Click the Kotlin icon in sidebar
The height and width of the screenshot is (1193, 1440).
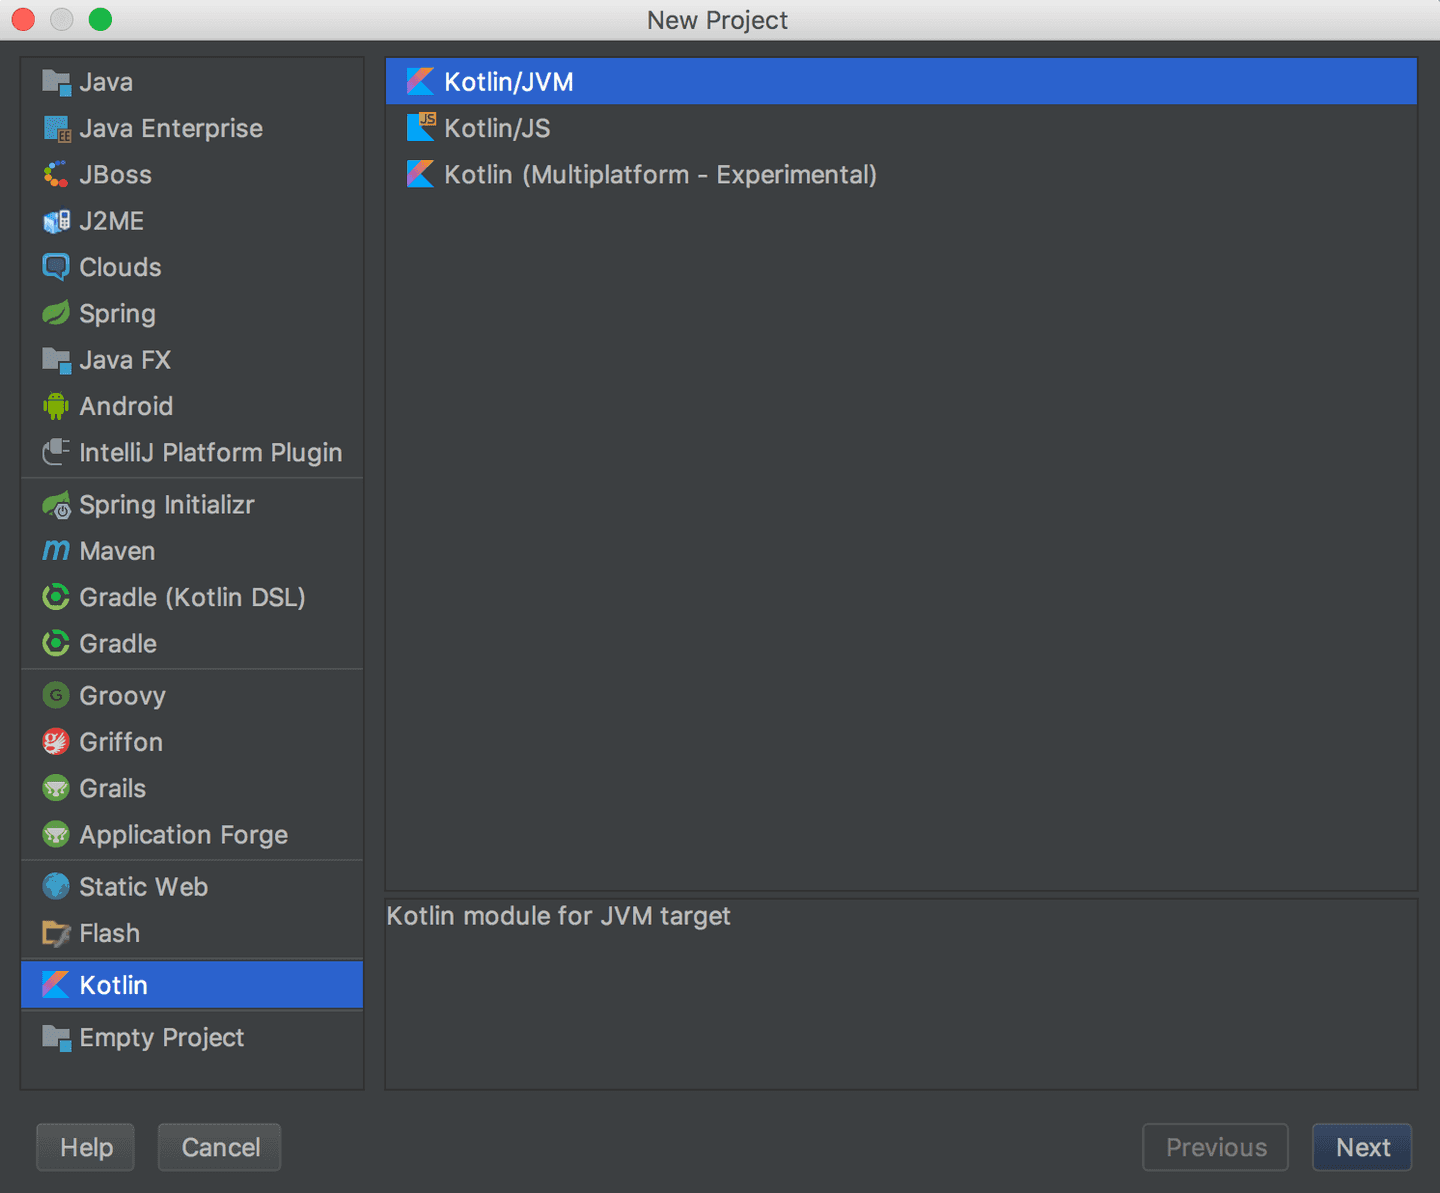(x=56, y=985)
